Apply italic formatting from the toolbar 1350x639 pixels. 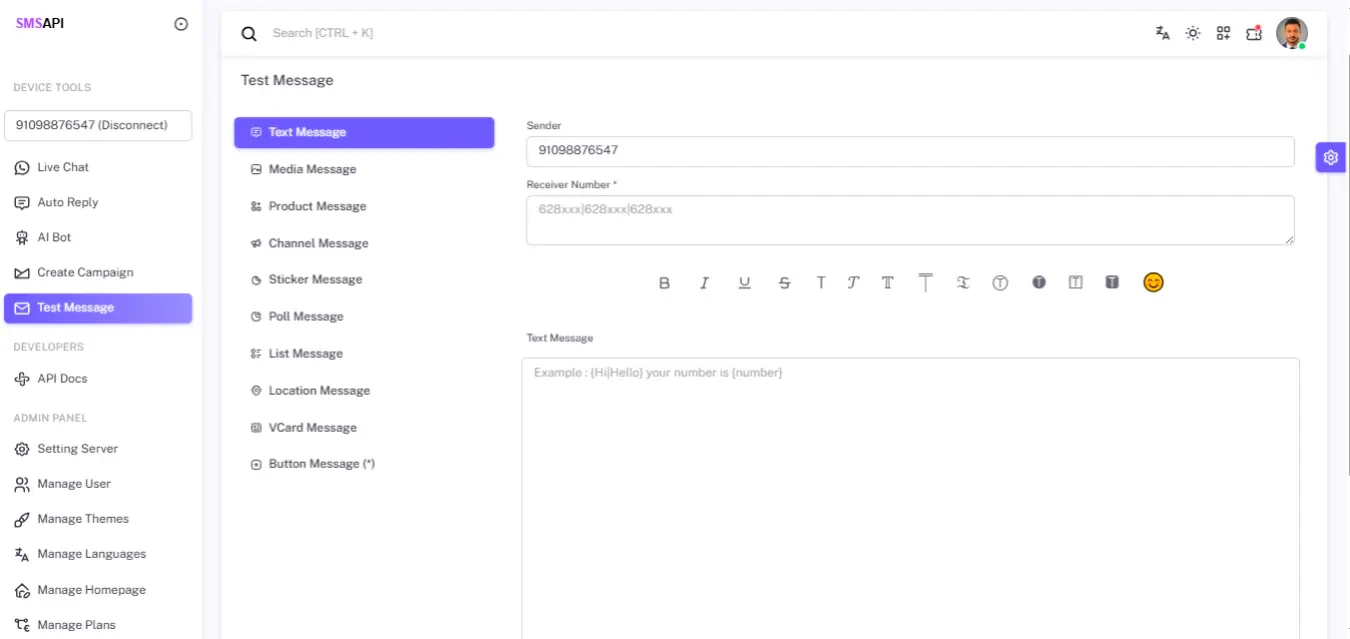tap(704, 283)
